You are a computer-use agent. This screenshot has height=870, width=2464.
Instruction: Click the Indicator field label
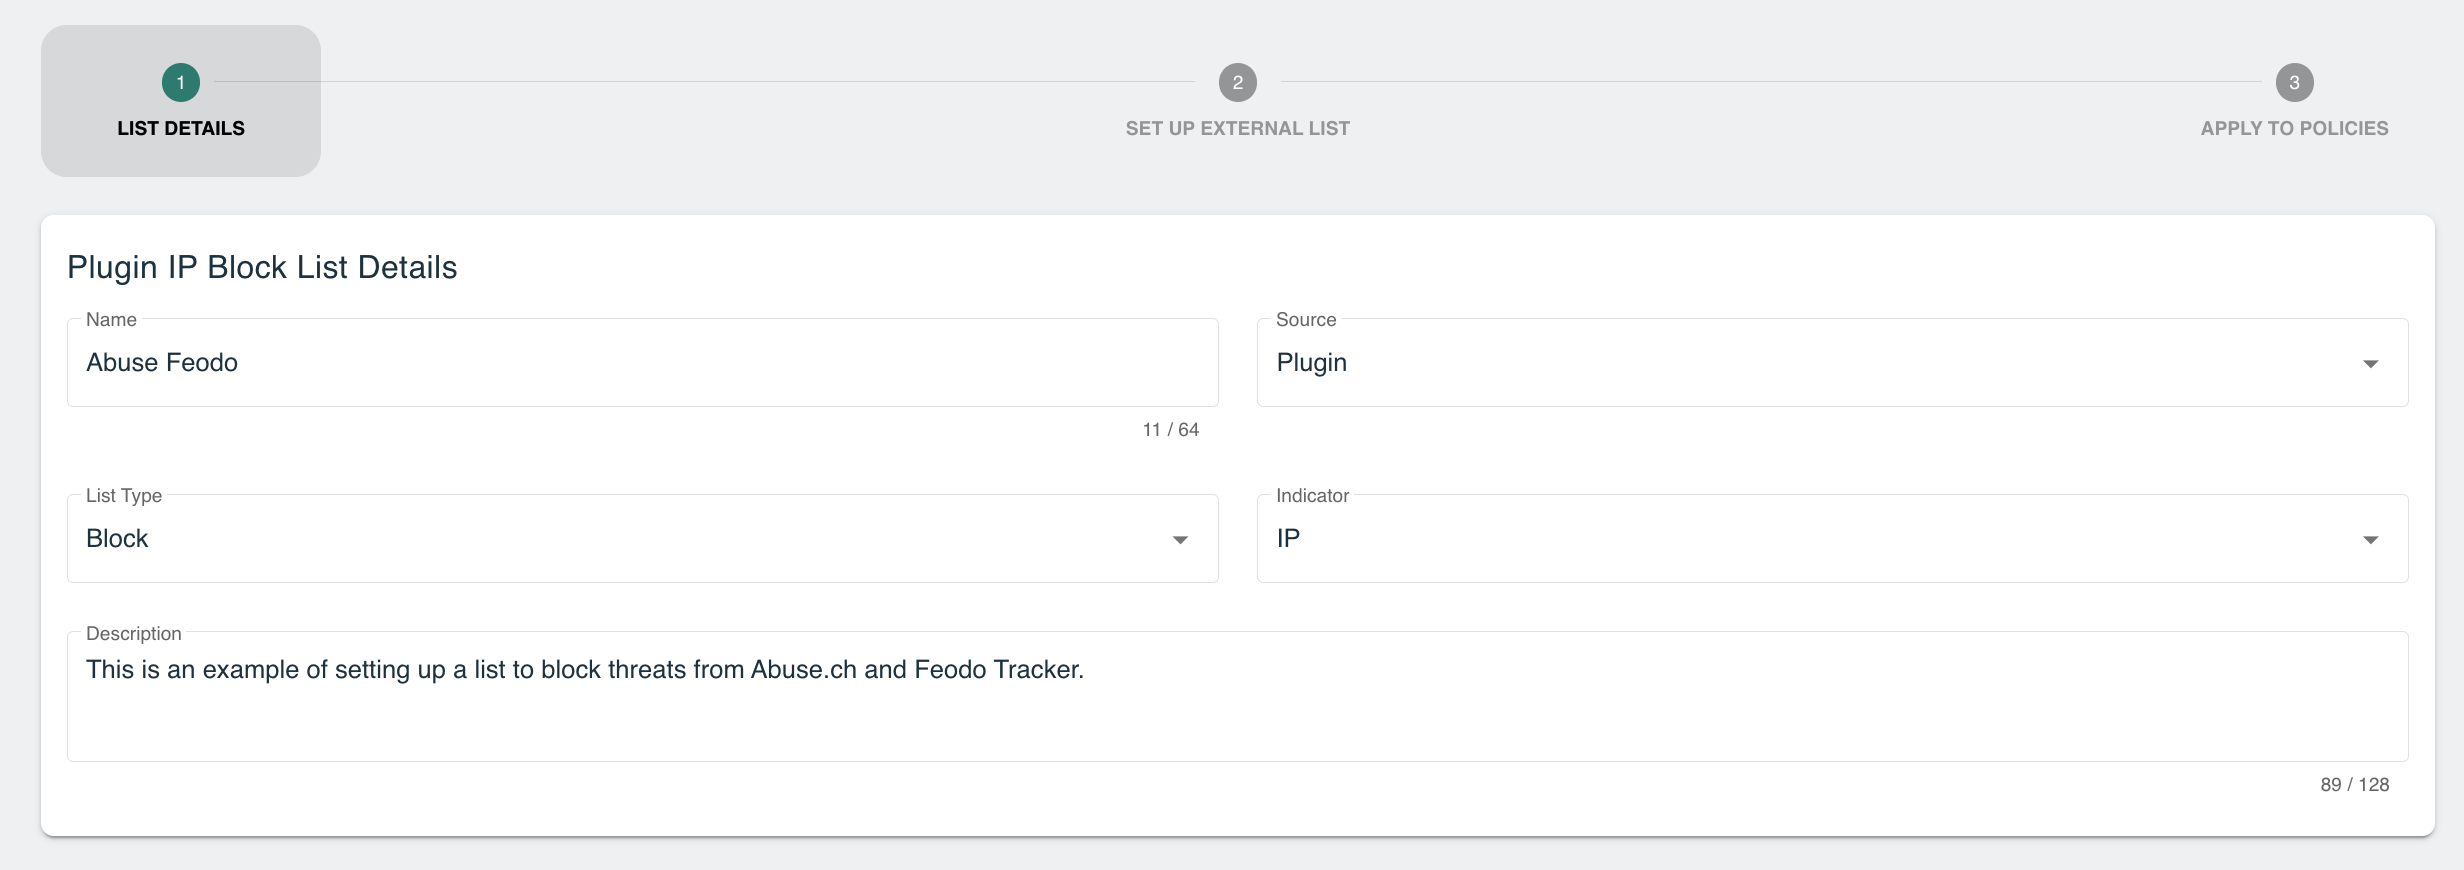coord(1312,495)
